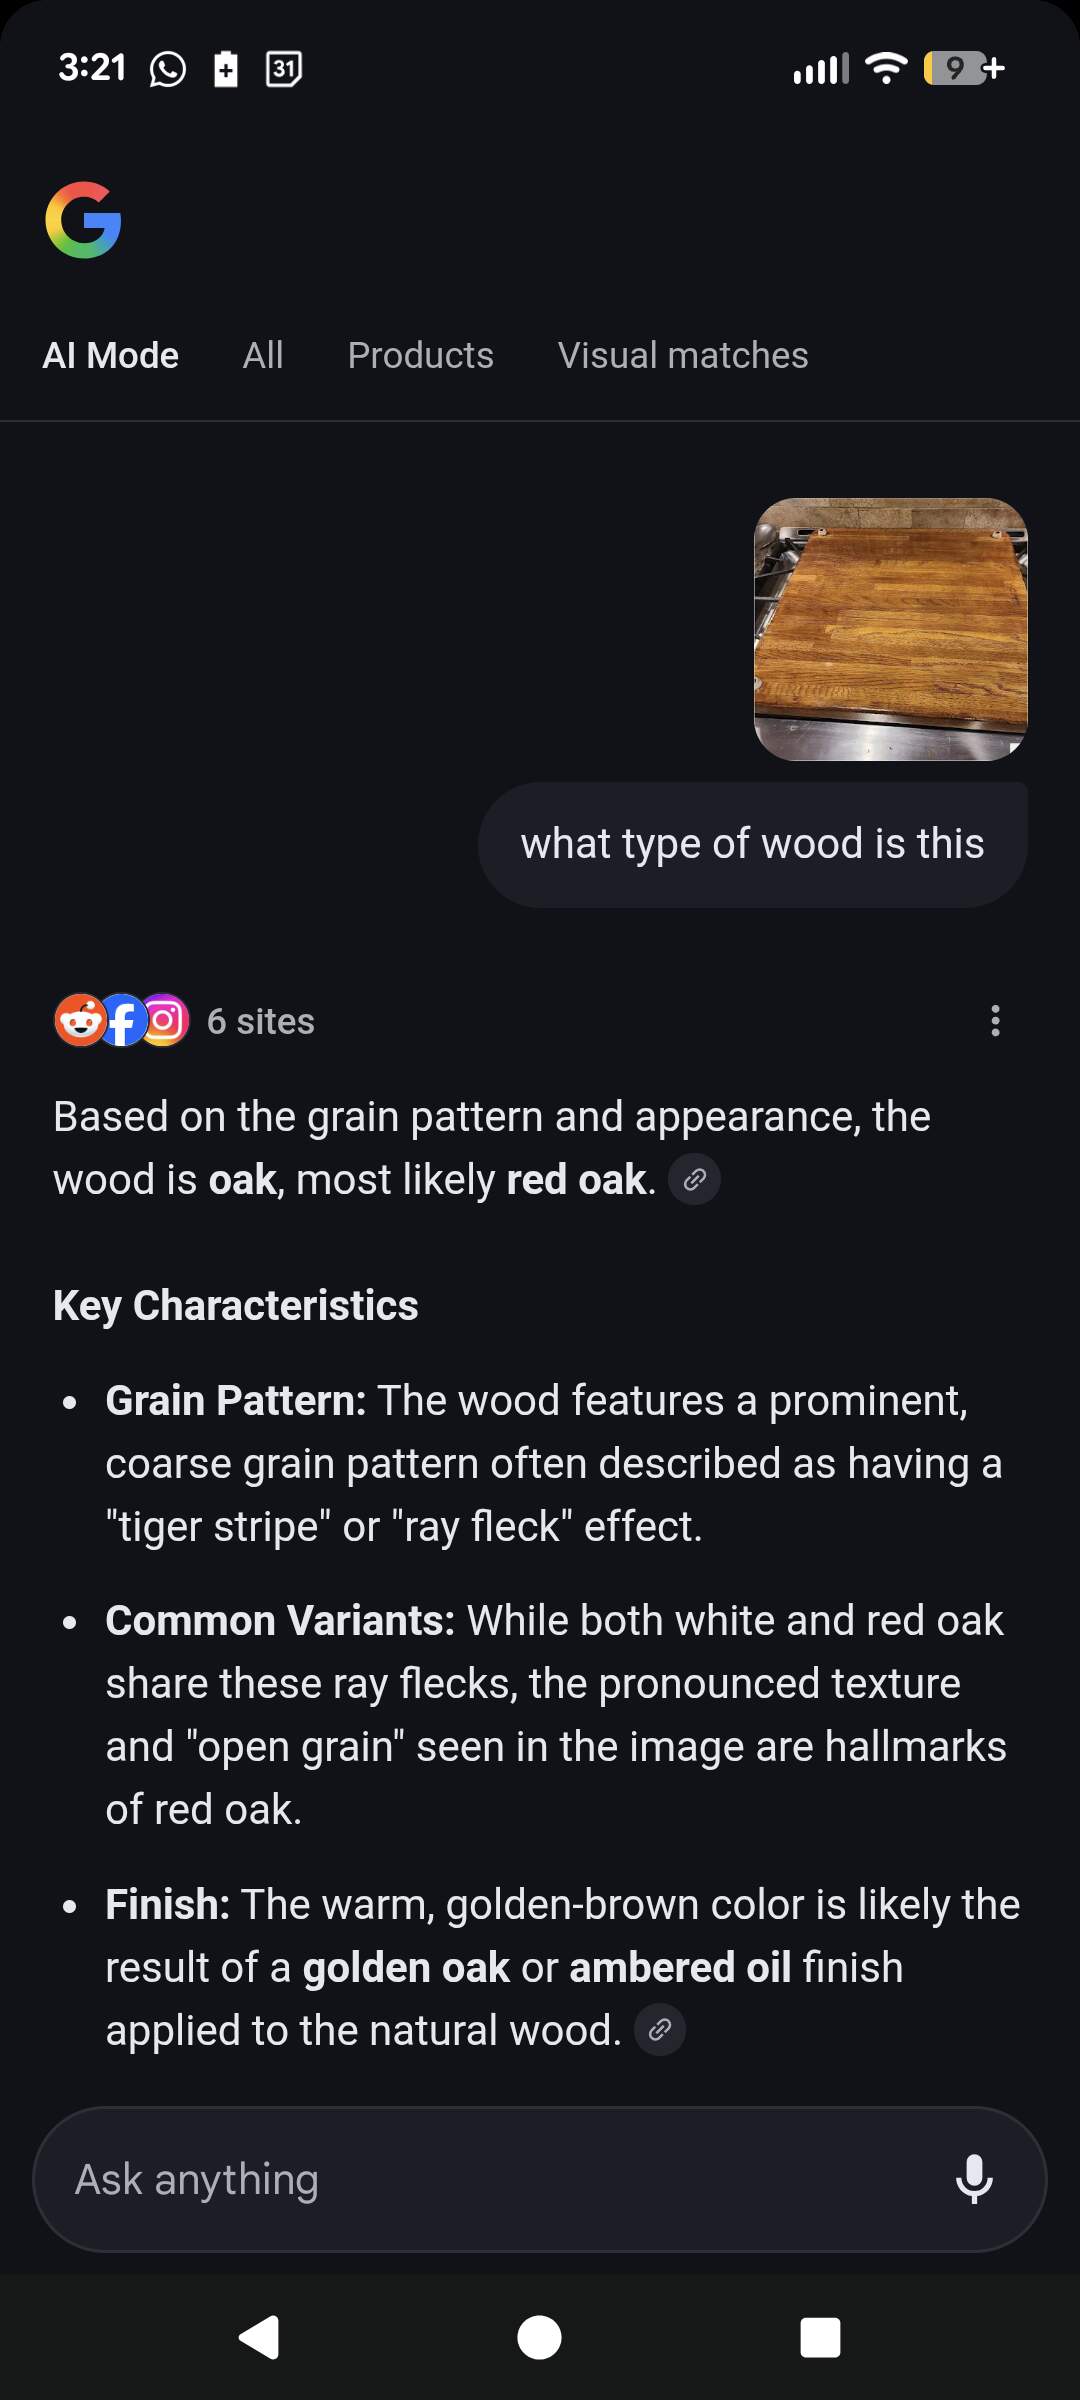1080x2400 pixels.
Task: Tap the Facebook source icon
Action: [x=122, y=1021]
